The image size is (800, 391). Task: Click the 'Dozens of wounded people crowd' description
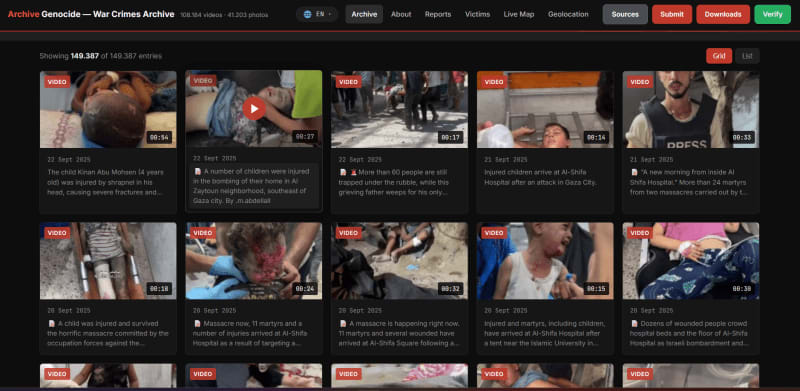(x=690, y=334)
